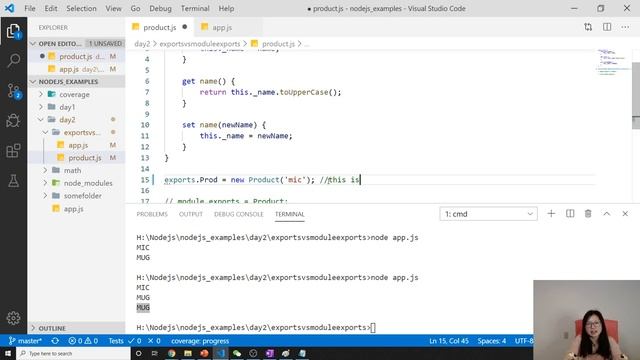The image size is (640, 360).
Task: Open Task View on taskbar
Action: click(x=155, y=353)
